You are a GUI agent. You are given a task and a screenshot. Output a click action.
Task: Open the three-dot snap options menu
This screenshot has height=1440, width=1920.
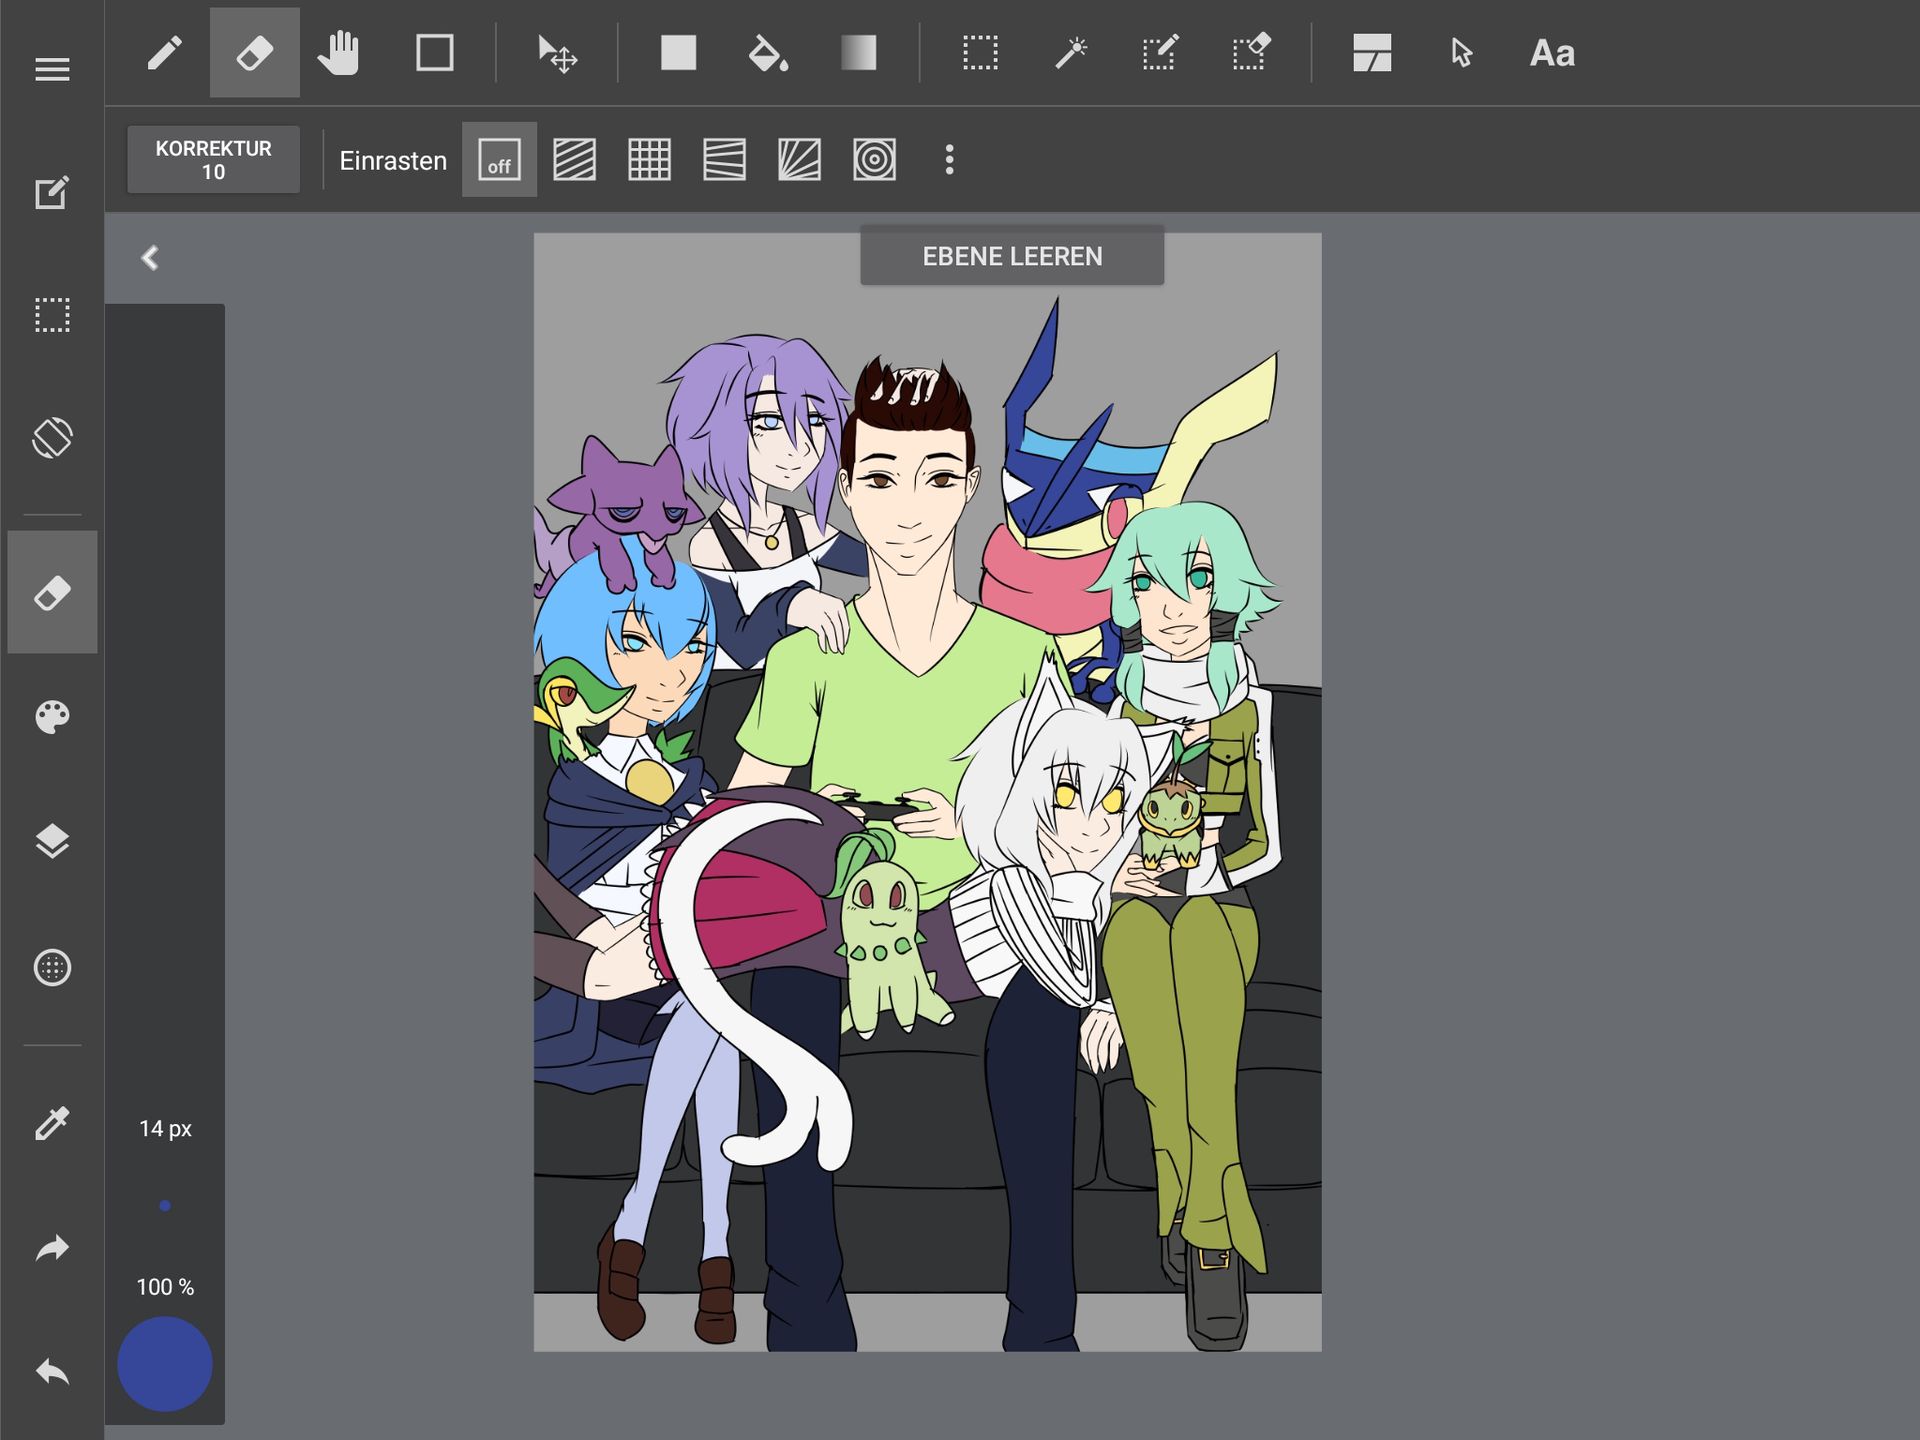pyautogui.click(x=949, y=160)
